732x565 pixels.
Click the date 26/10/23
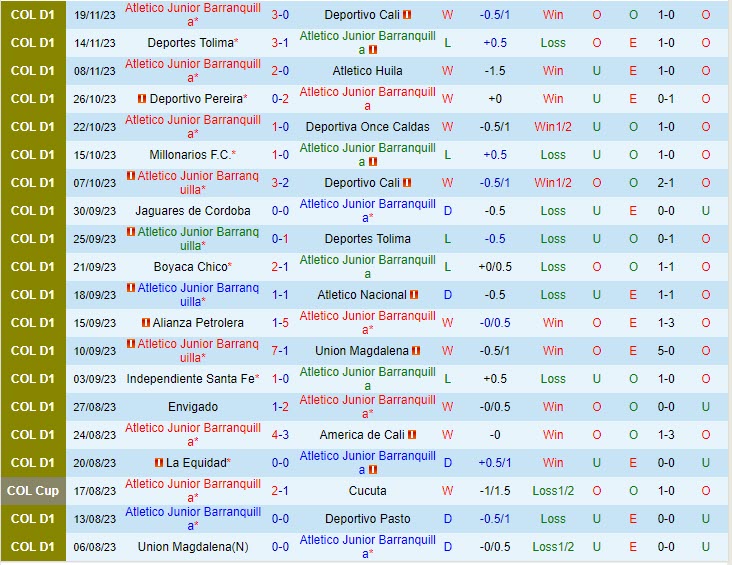[x=94, y=99]
